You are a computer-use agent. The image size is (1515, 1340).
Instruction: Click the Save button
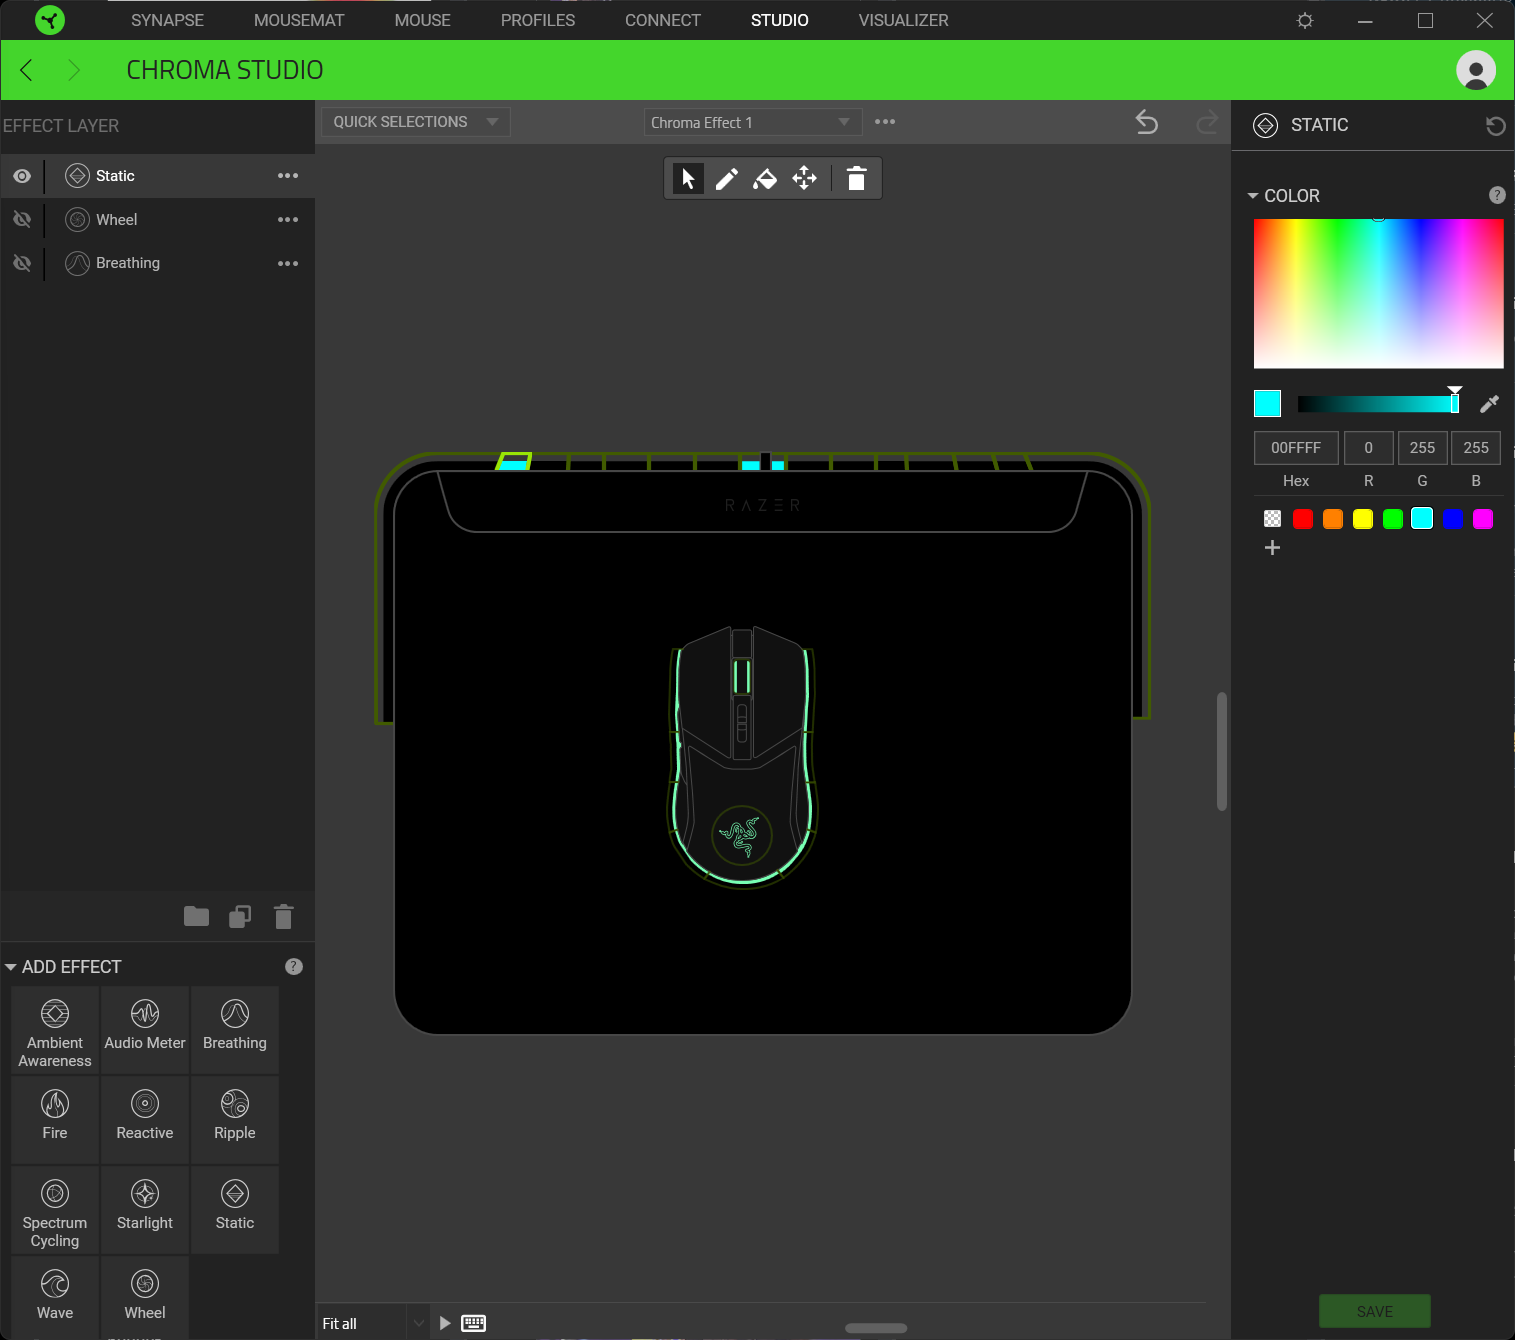pyautogui.click(x=1374, y=1311)
